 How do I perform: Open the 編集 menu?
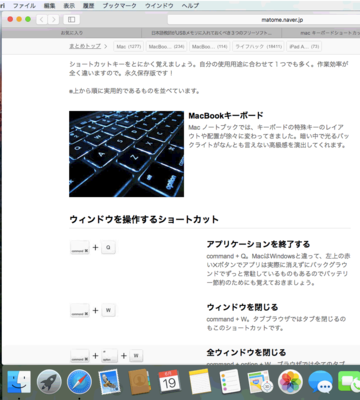pos(49,6)
